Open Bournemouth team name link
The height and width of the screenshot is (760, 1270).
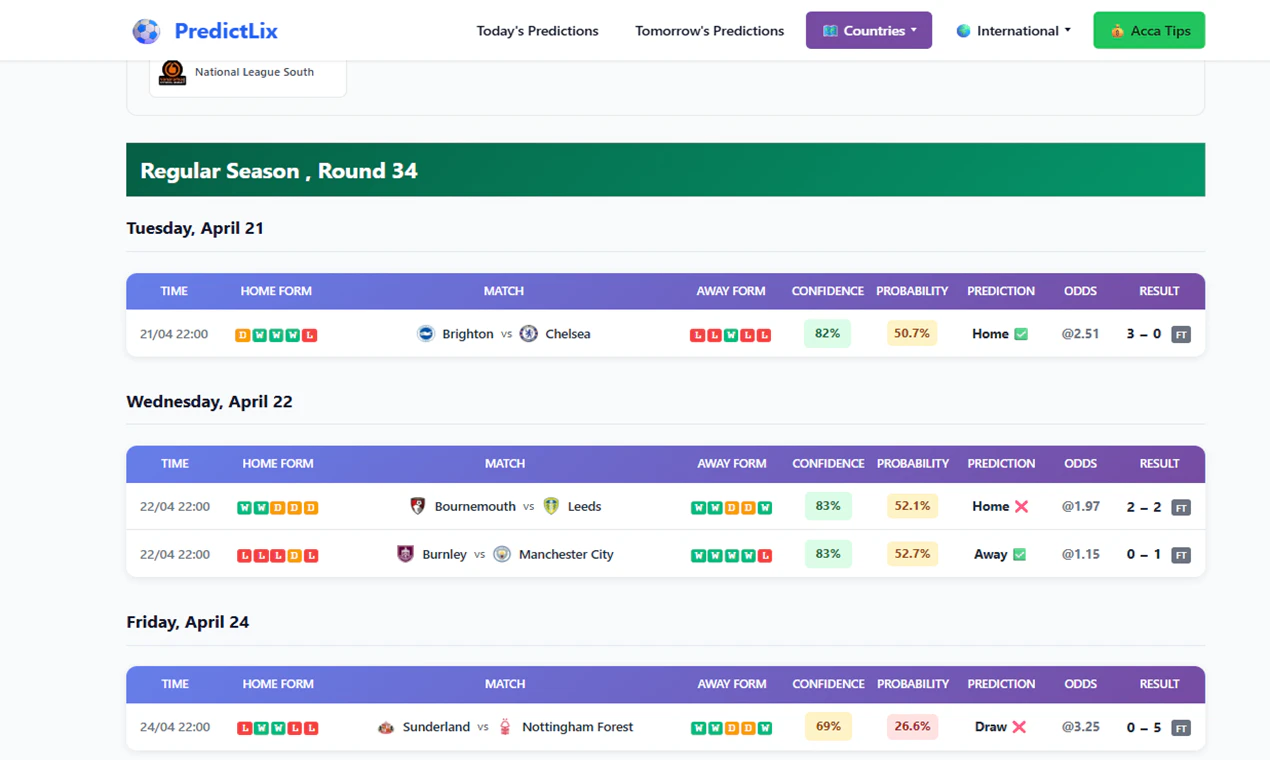(475, 506)
